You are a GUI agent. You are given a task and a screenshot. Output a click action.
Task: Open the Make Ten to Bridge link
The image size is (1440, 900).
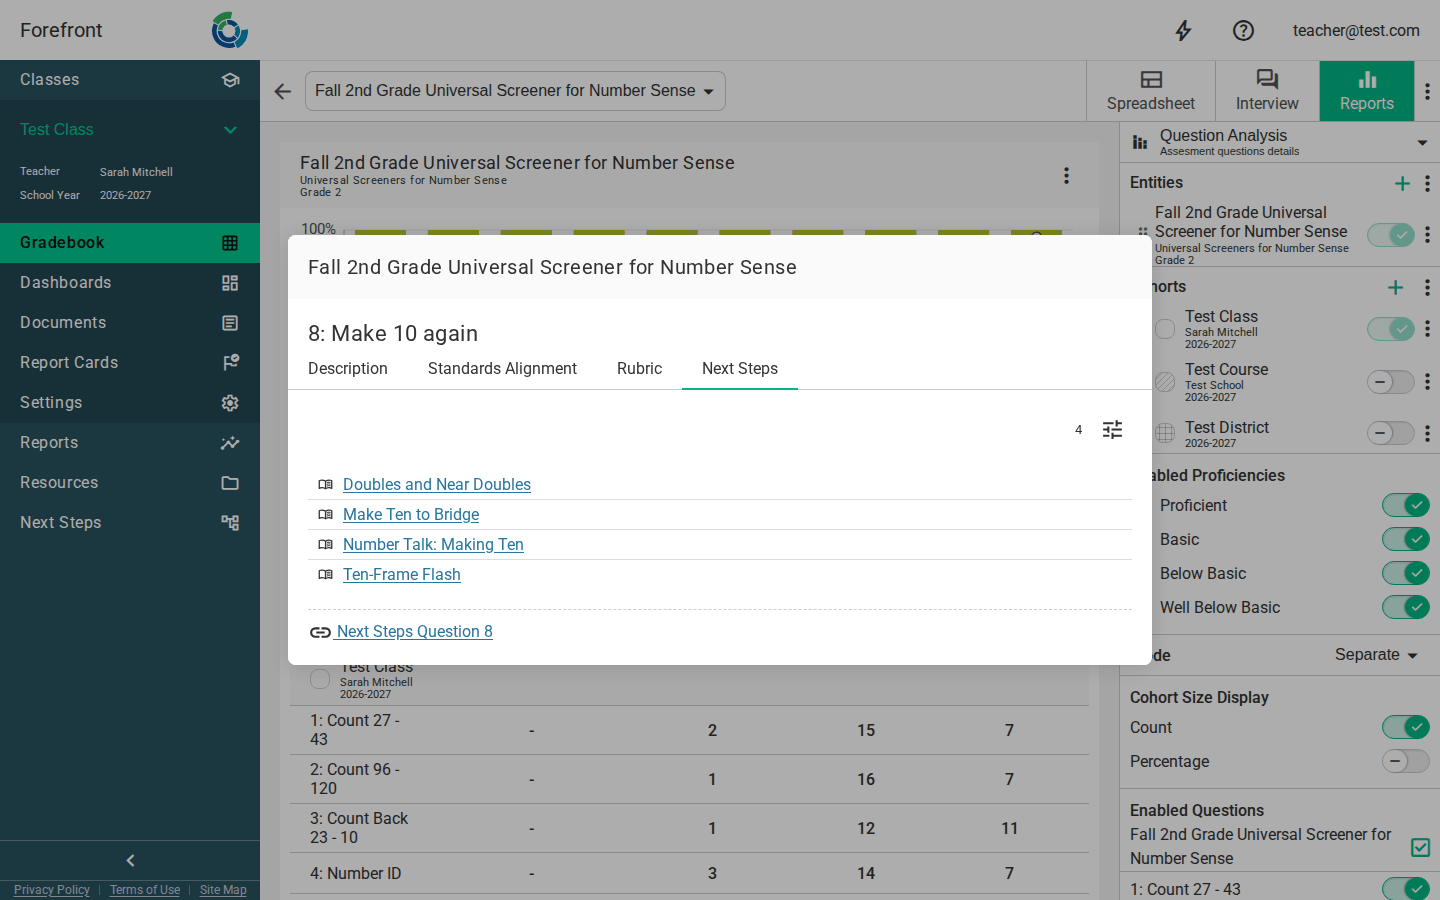click(x=411, y=514)
